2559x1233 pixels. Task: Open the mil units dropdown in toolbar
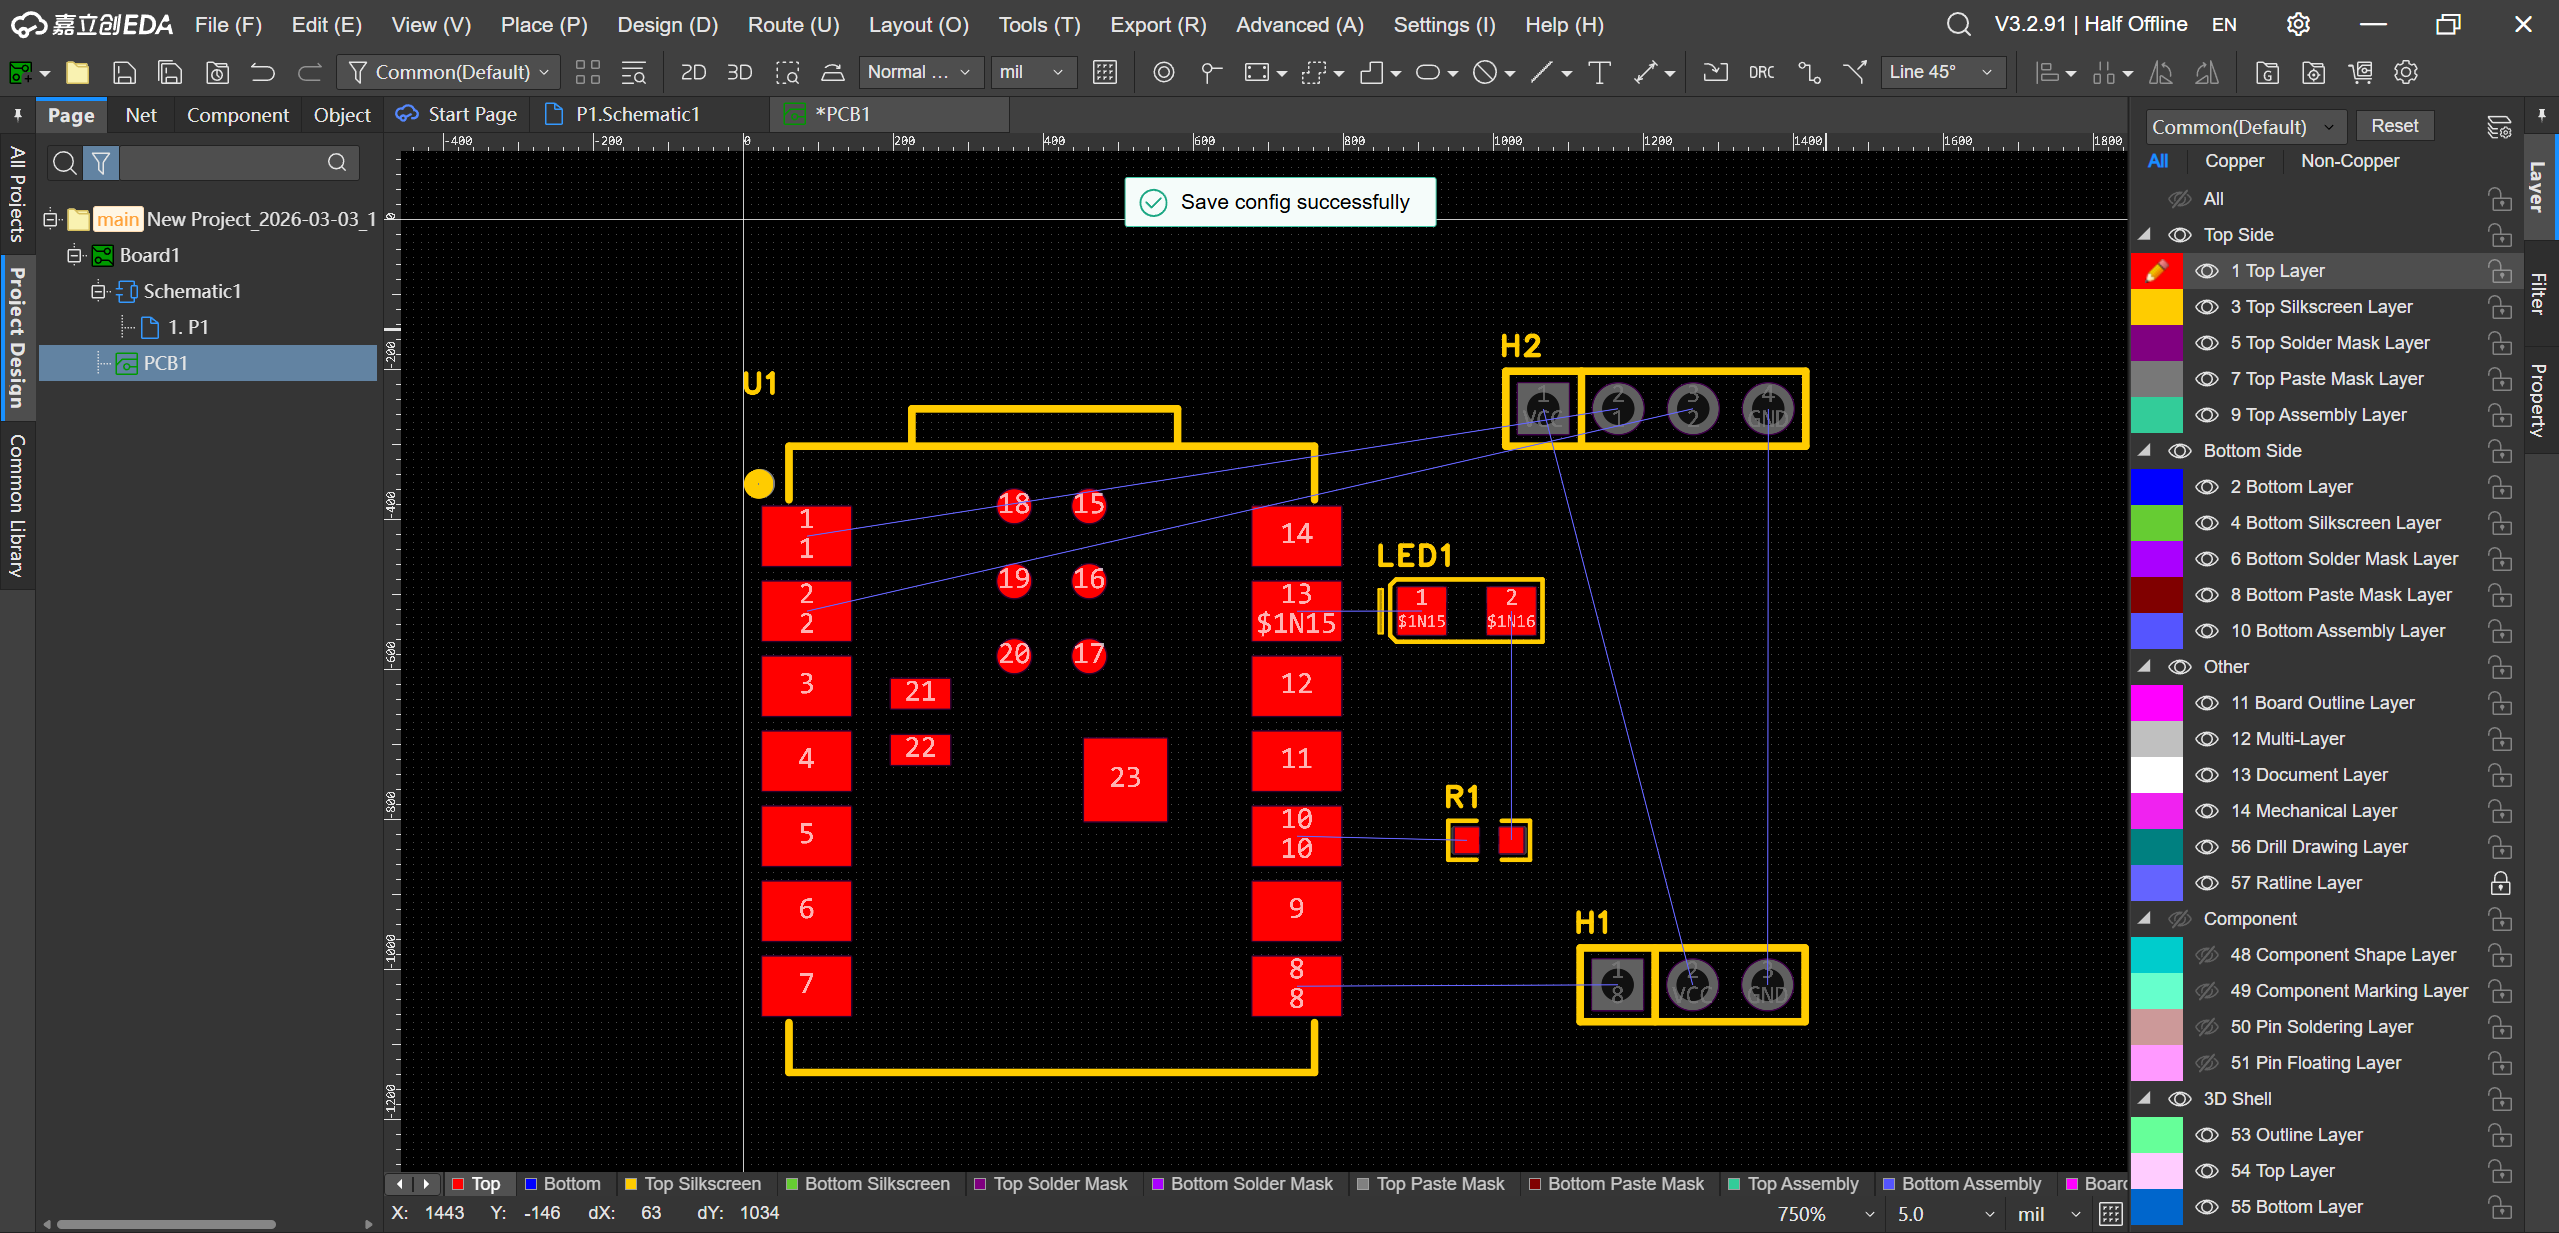pos(1033,72)
